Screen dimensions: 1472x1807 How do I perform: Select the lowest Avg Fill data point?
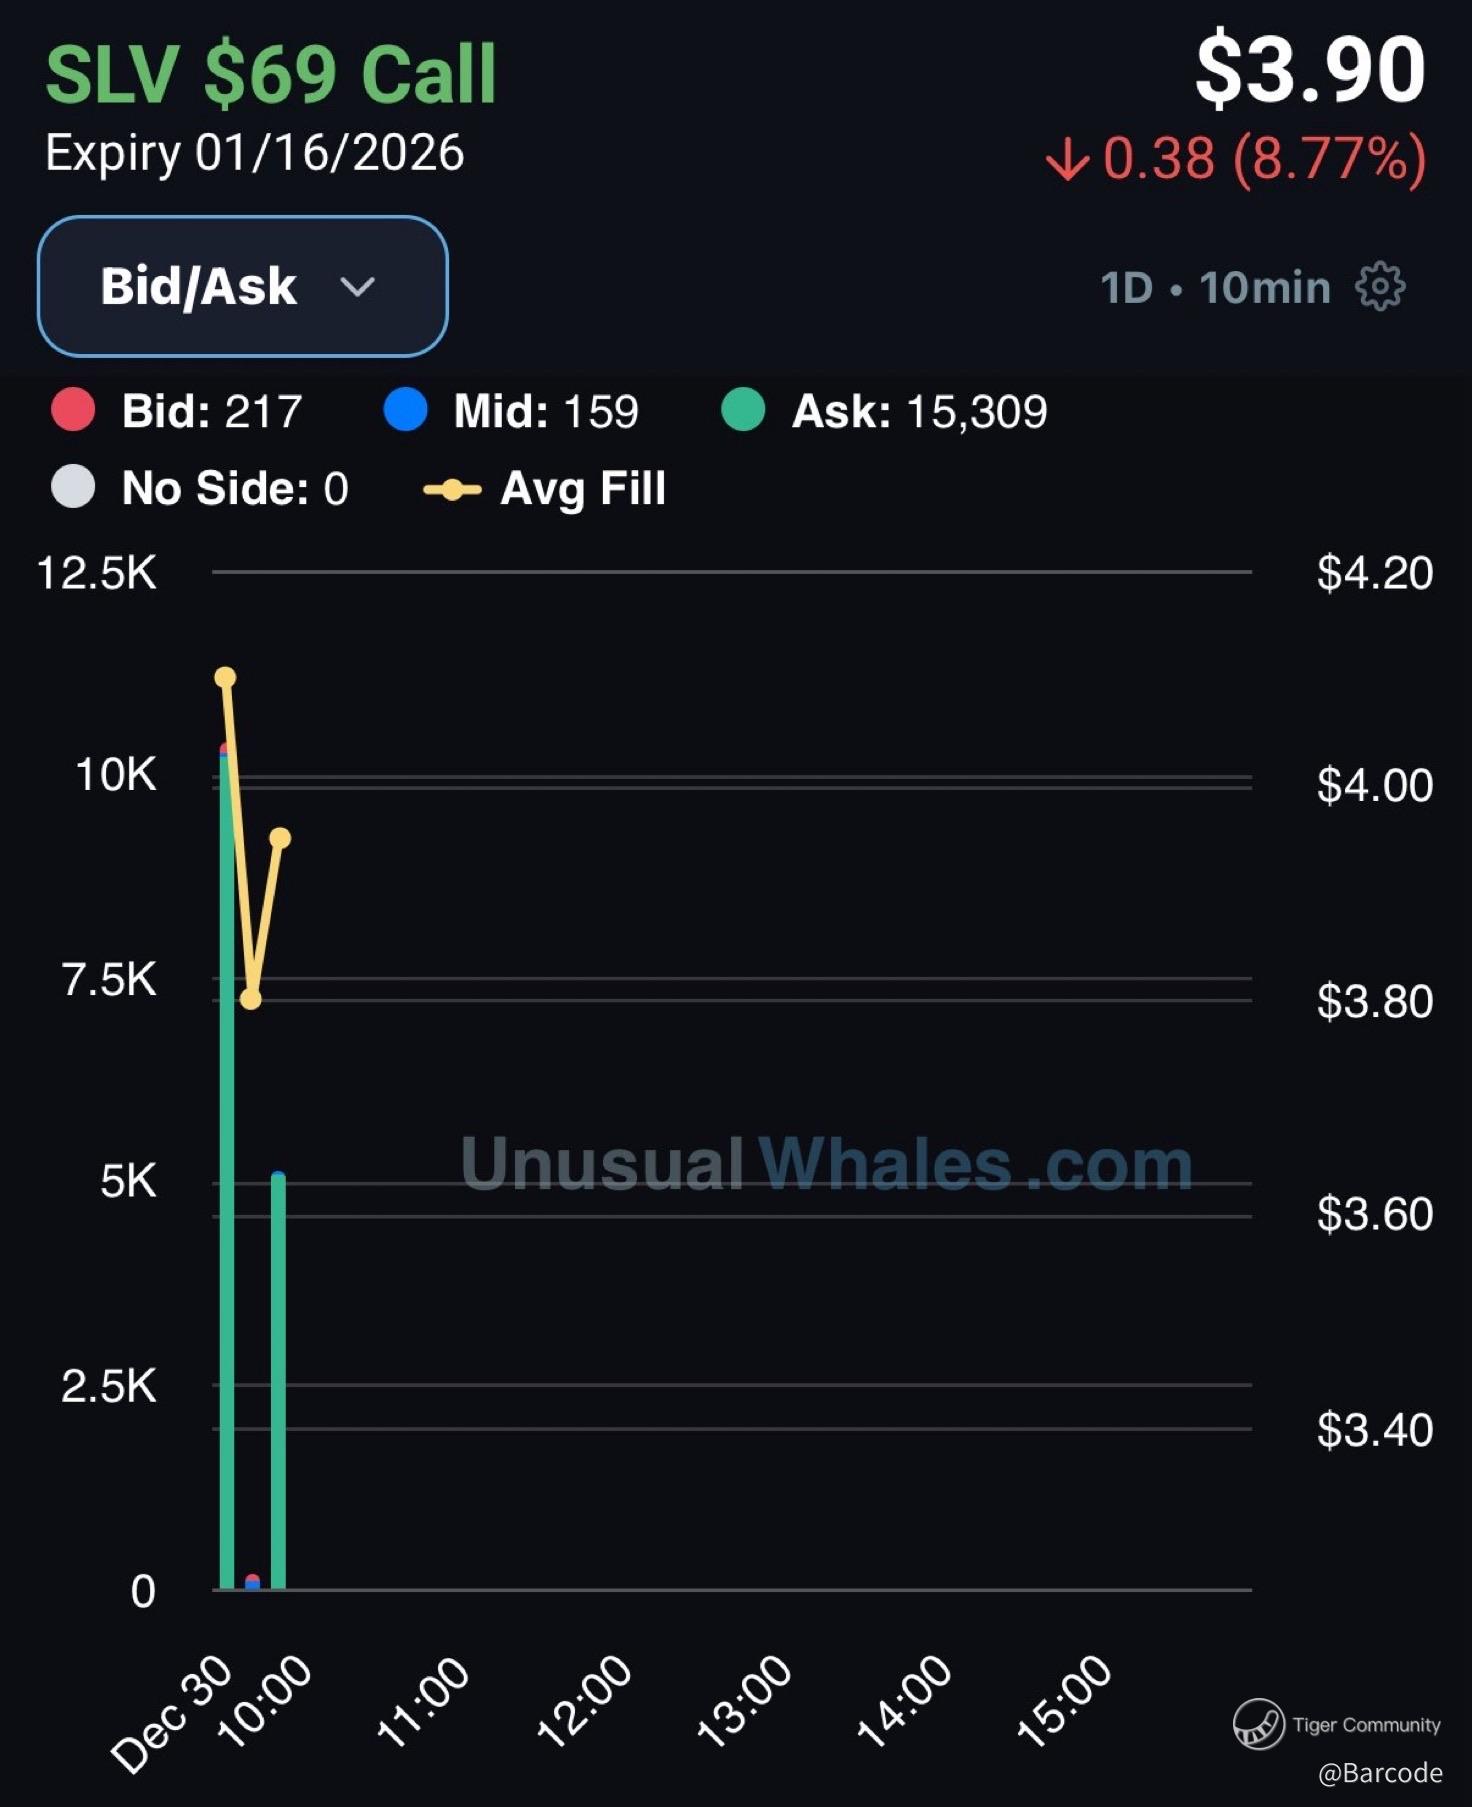[x=251, y=999]
